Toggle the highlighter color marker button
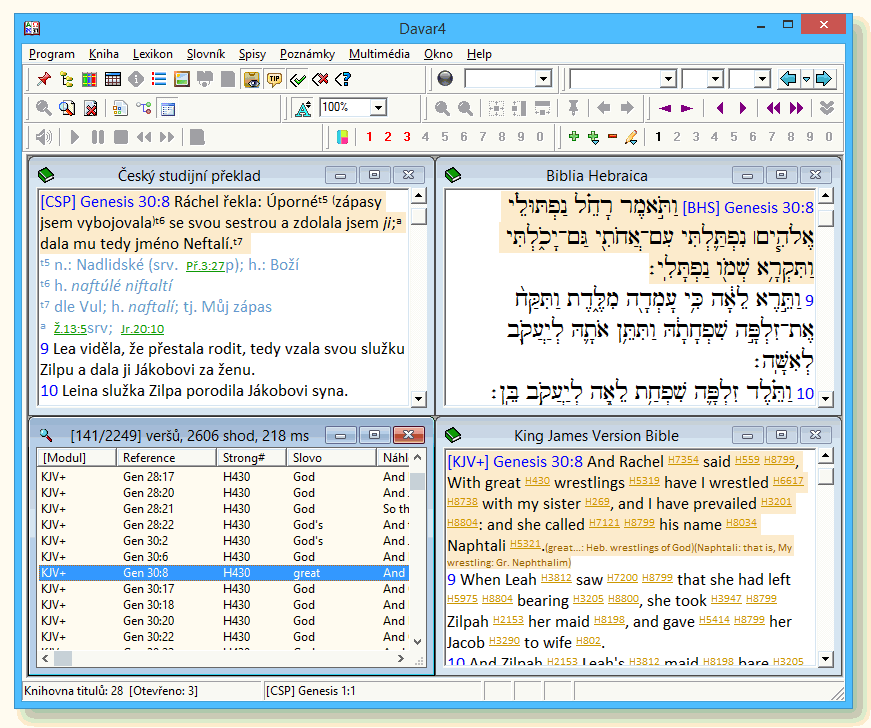This screenshot has width=871, height=728. click(x=343, y=137)
